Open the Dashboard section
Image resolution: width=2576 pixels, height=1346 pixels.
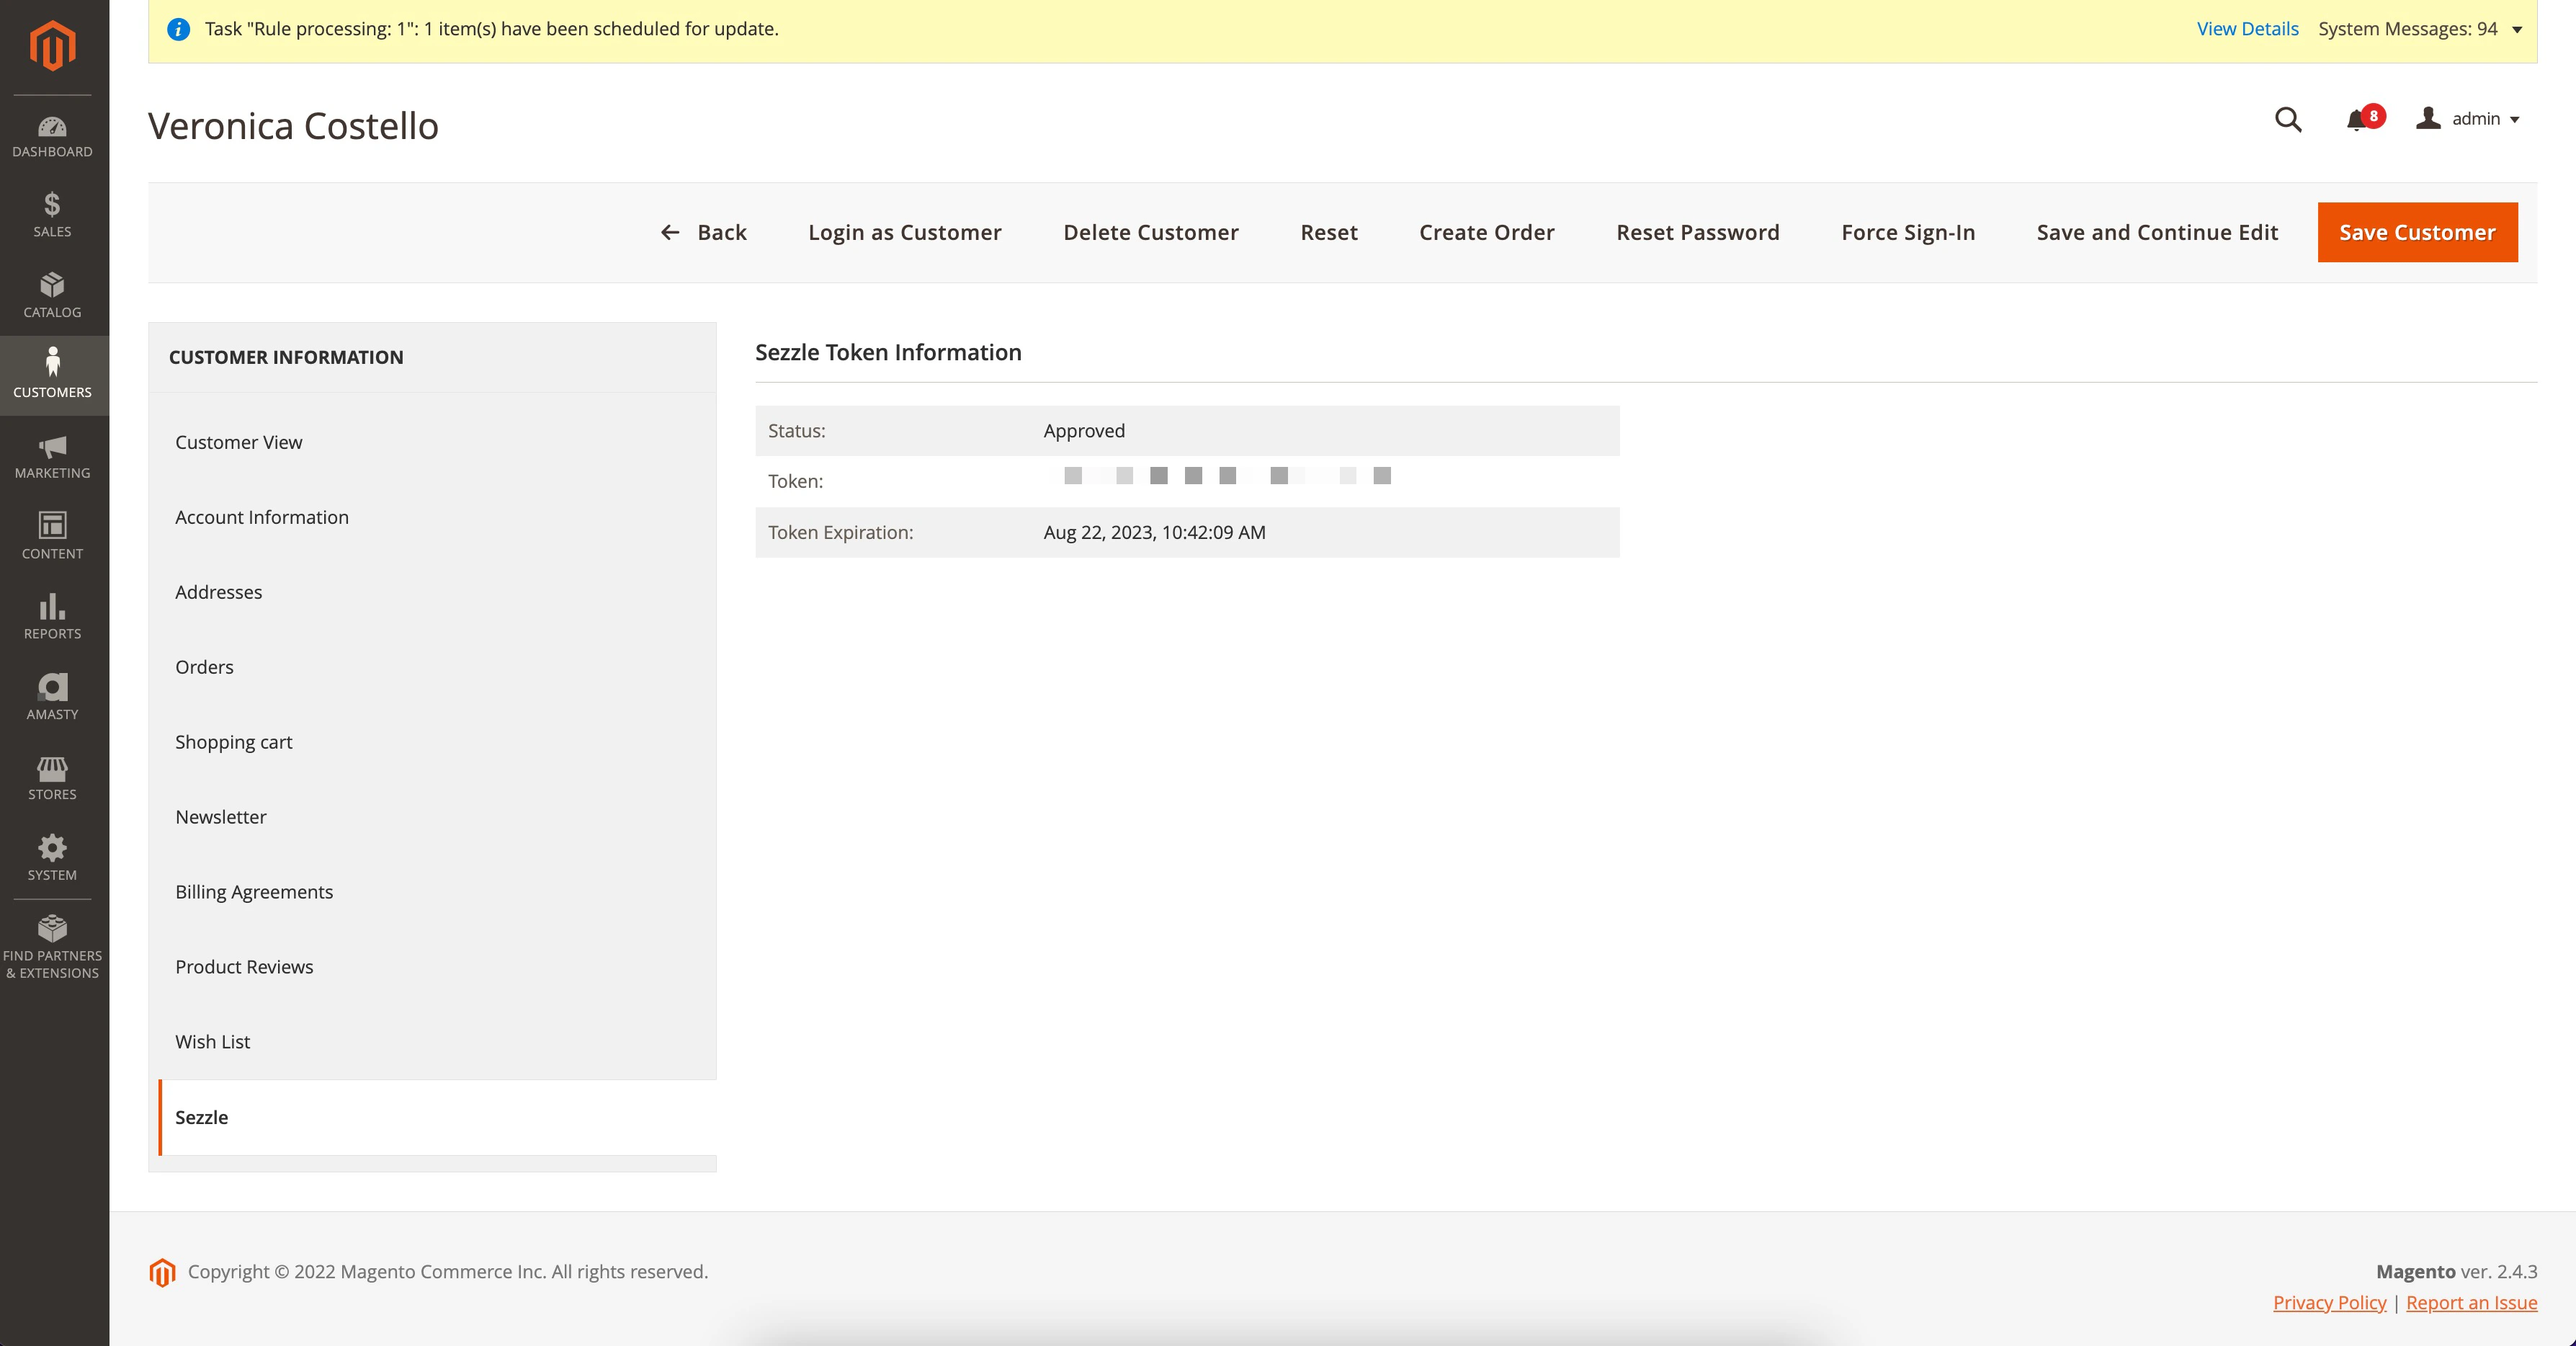[53, 137]
